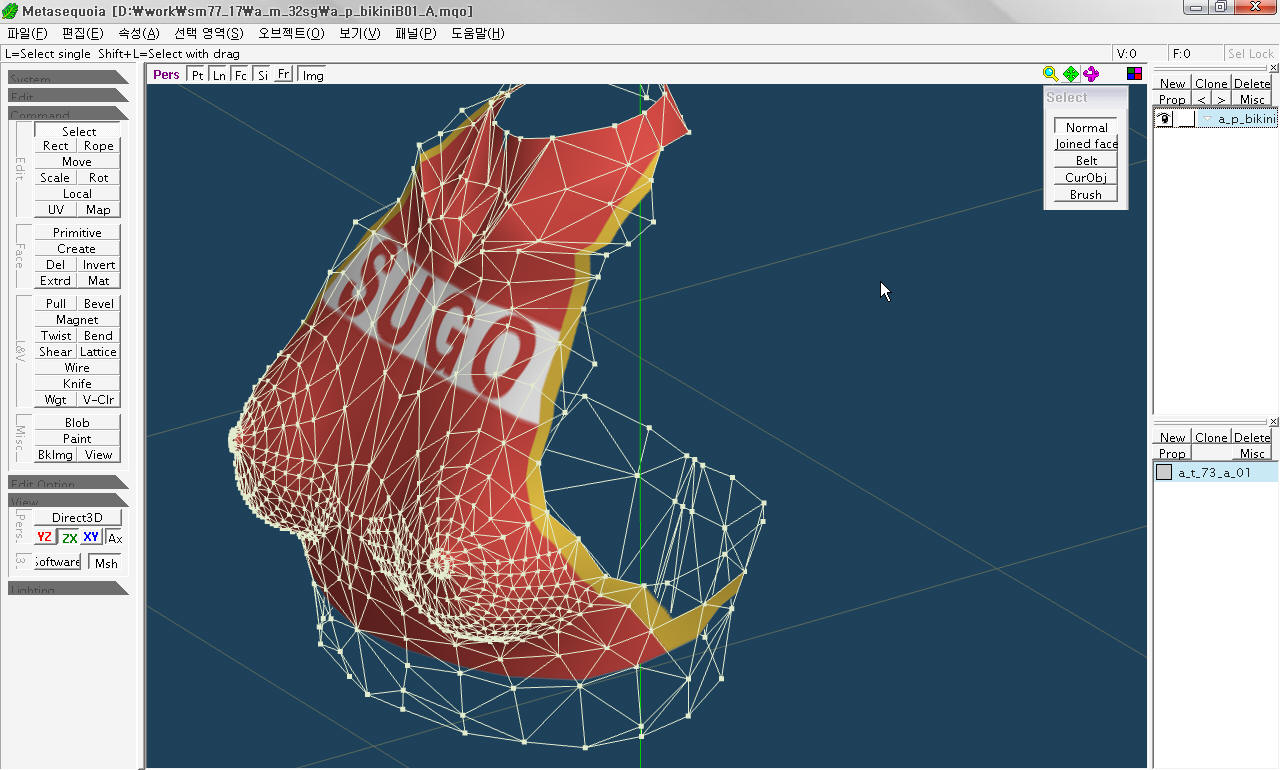Enable ZX plane grid button
Screen dimensions: 1280x770
point(68,537)
